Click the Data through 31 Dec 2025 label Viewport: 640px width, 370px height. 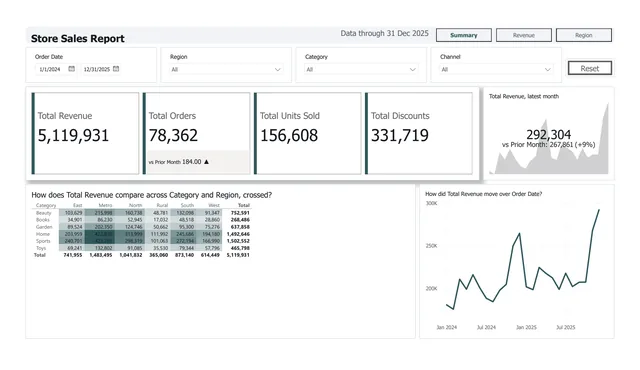tap(384, 33)
